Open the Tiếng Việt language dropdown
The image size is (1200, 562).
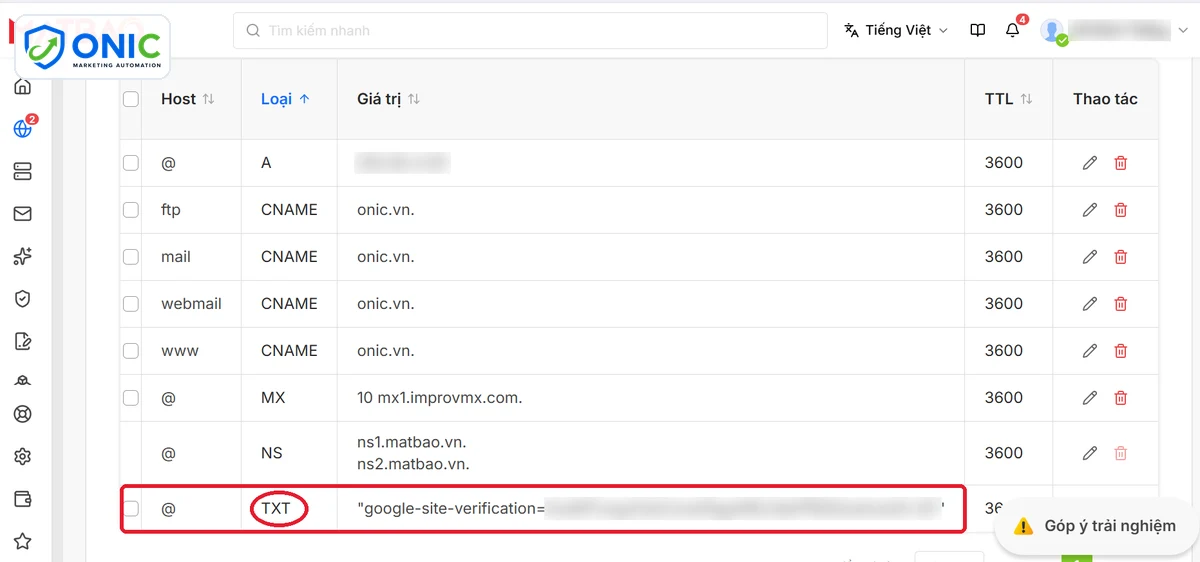pos(896,30)
